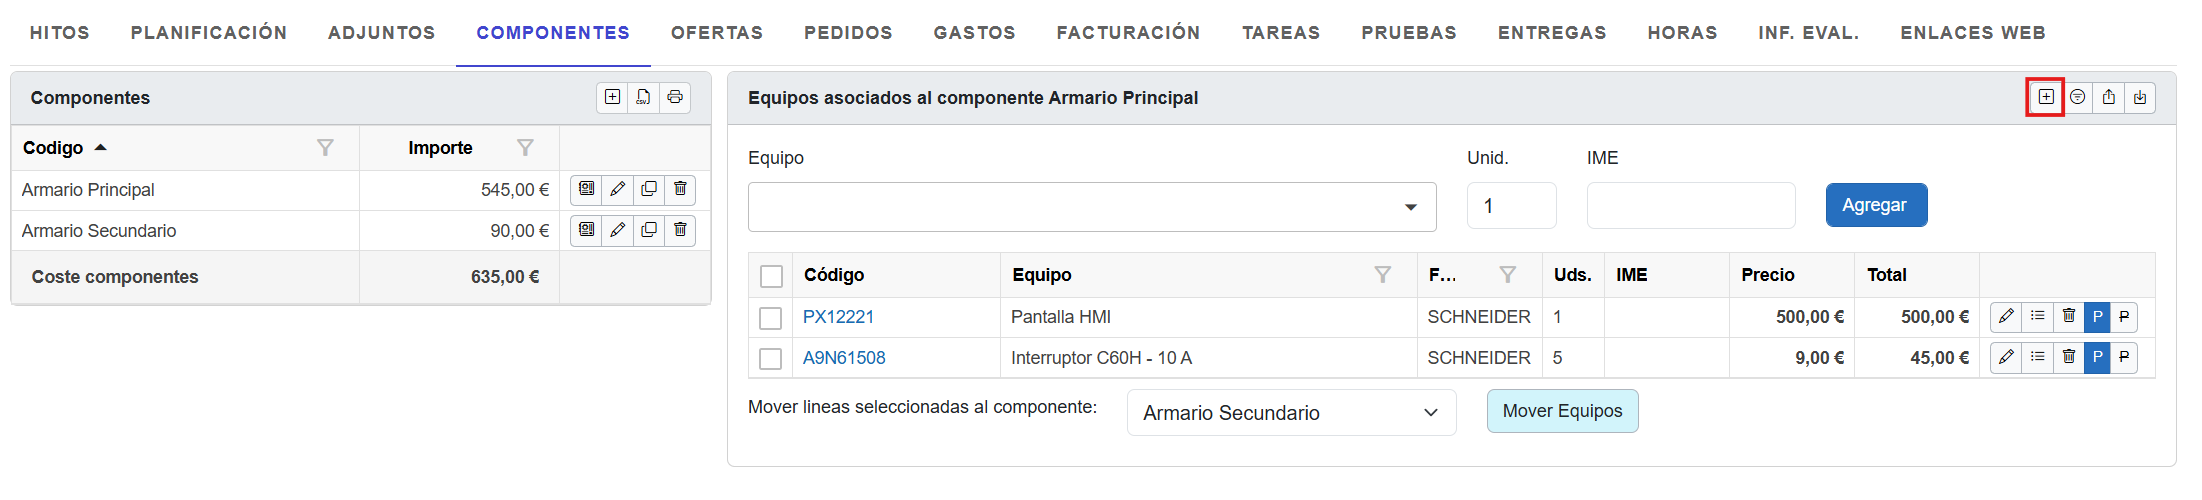2202x500 pixels.
Task: Toggle the select-all checkbox in table header
Action: pyautogui.click(x=771, y=276)
